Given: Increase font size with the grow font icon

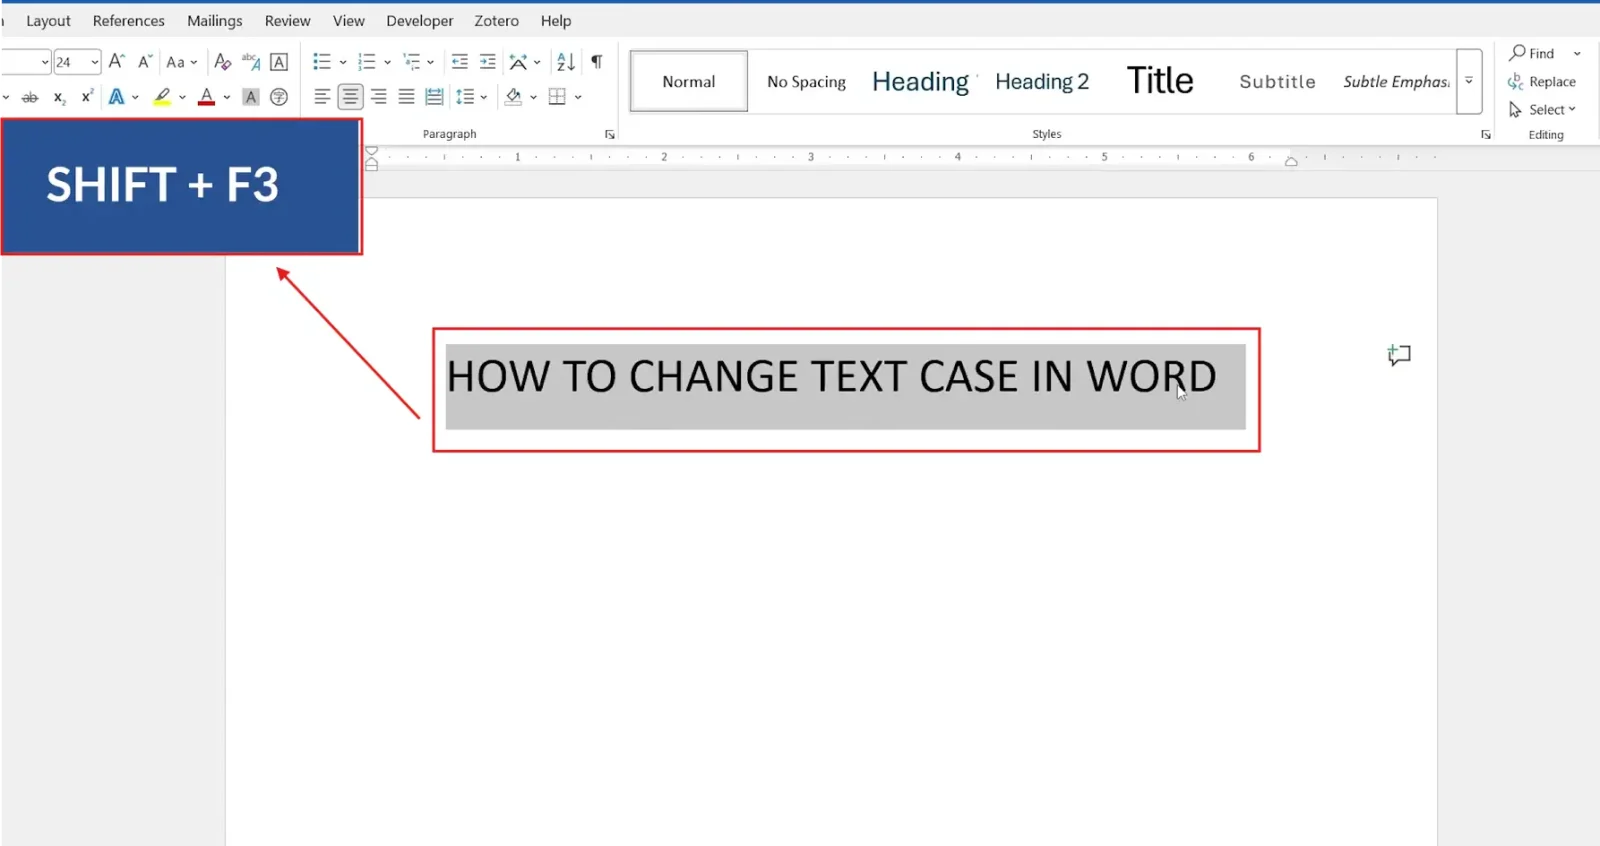Looking at the screenshot, I should 116,62.
